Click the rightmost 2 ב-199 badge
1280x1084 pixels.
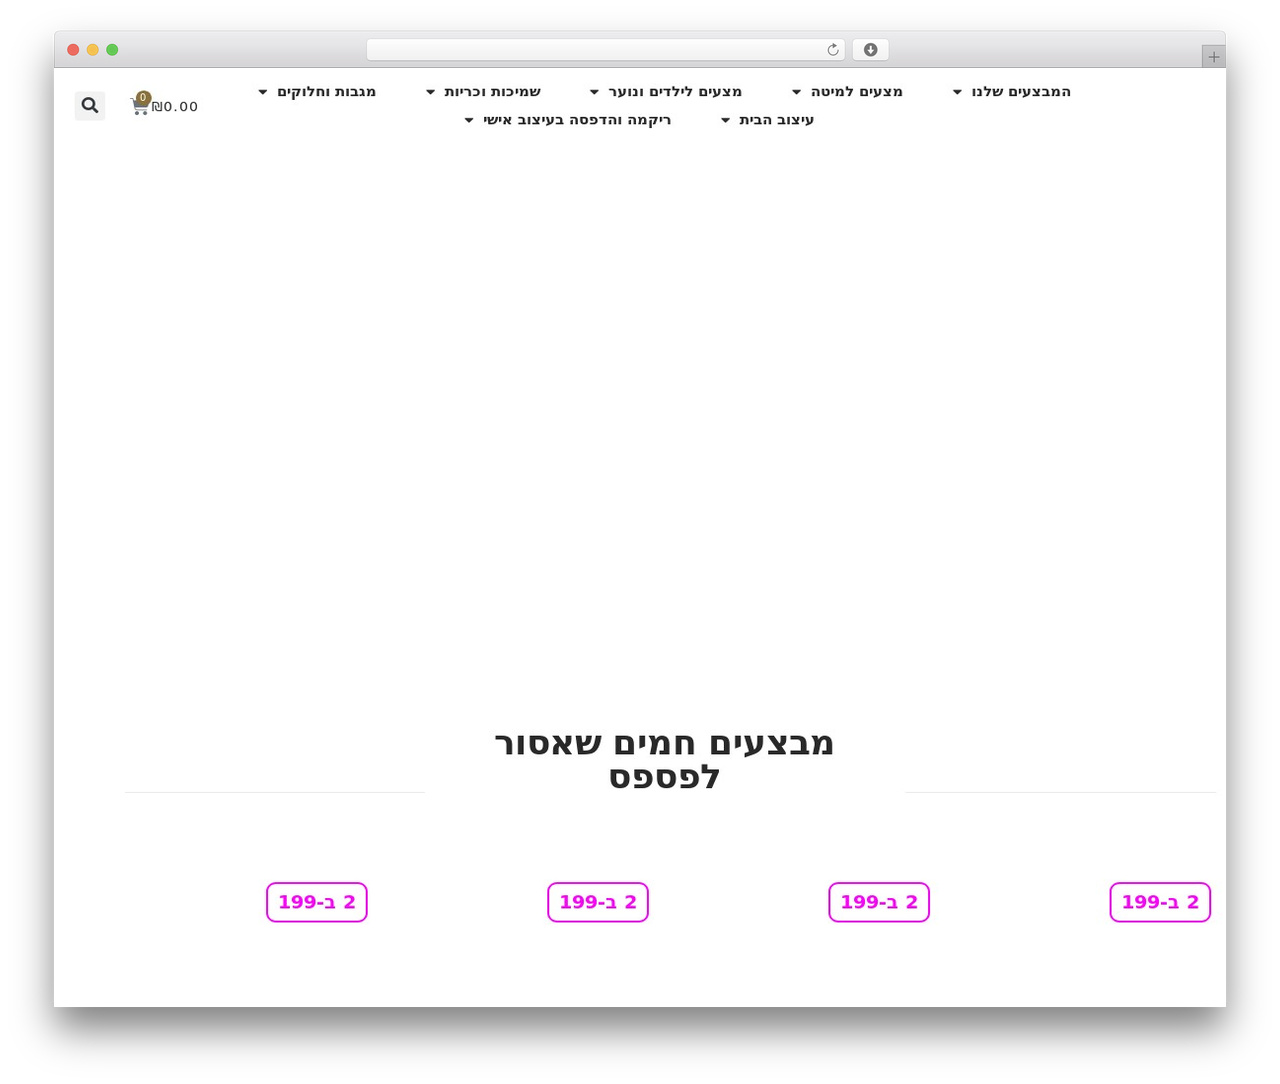point(1160,902)
